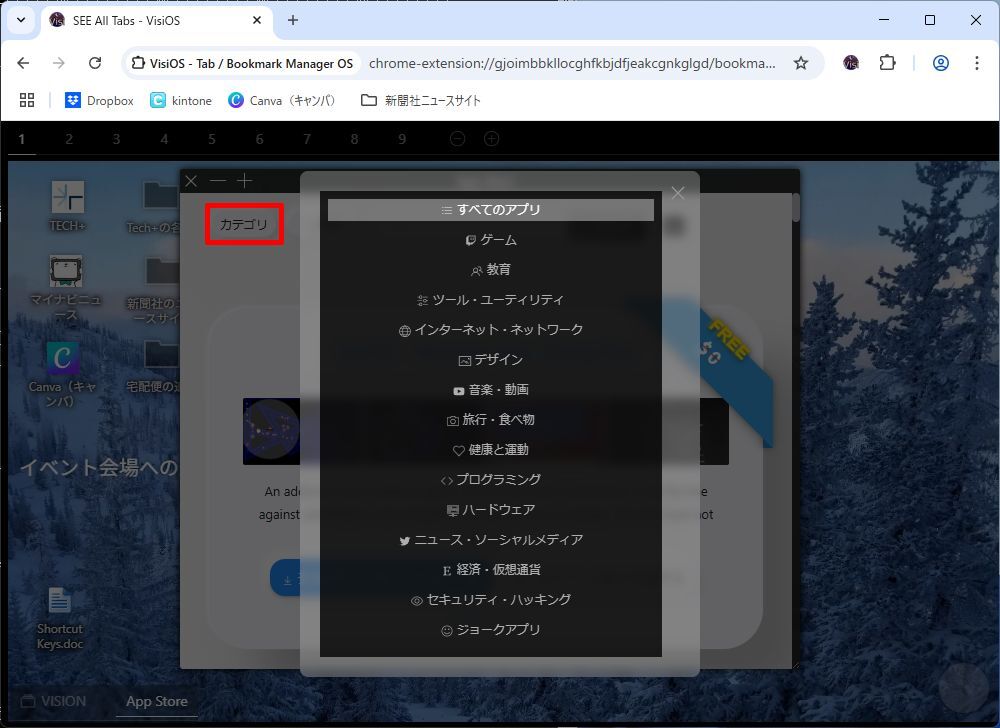
Task: Maximize the App Store window plus icon
Action: click(x=245, y=181)
